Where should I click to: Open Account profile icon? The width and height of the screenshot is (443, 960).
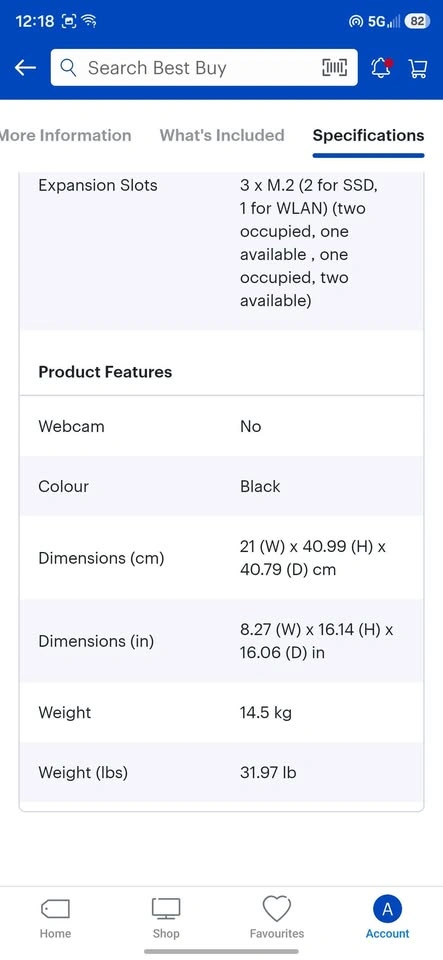coord(387,909)
